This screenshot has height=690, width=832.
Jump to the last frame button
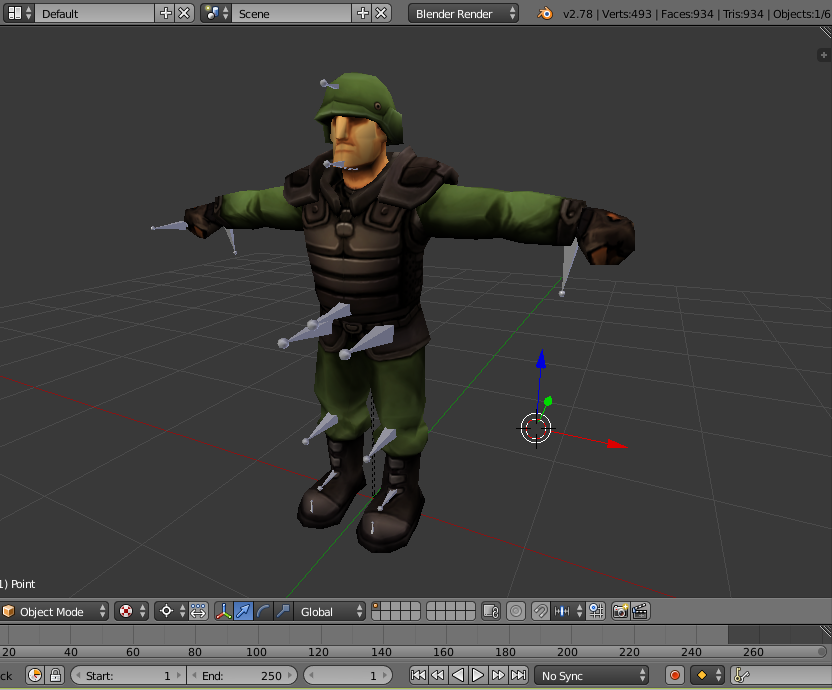(x=519, y=675)
